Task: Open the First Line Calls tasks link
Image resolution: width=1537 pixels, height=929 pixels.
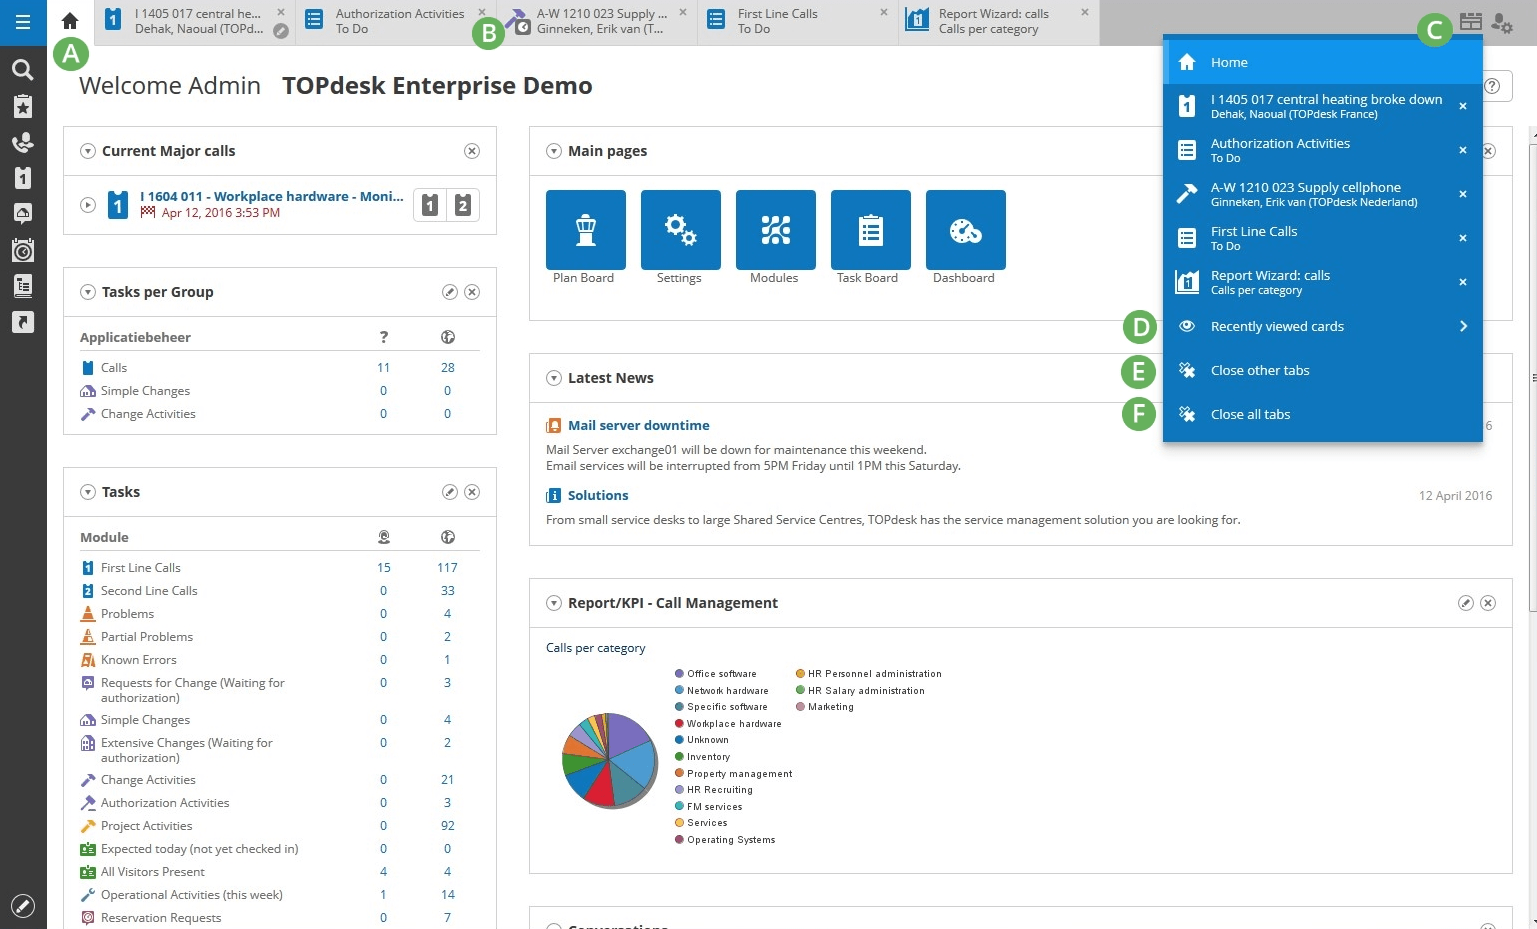Action: [x=141, y=568]
